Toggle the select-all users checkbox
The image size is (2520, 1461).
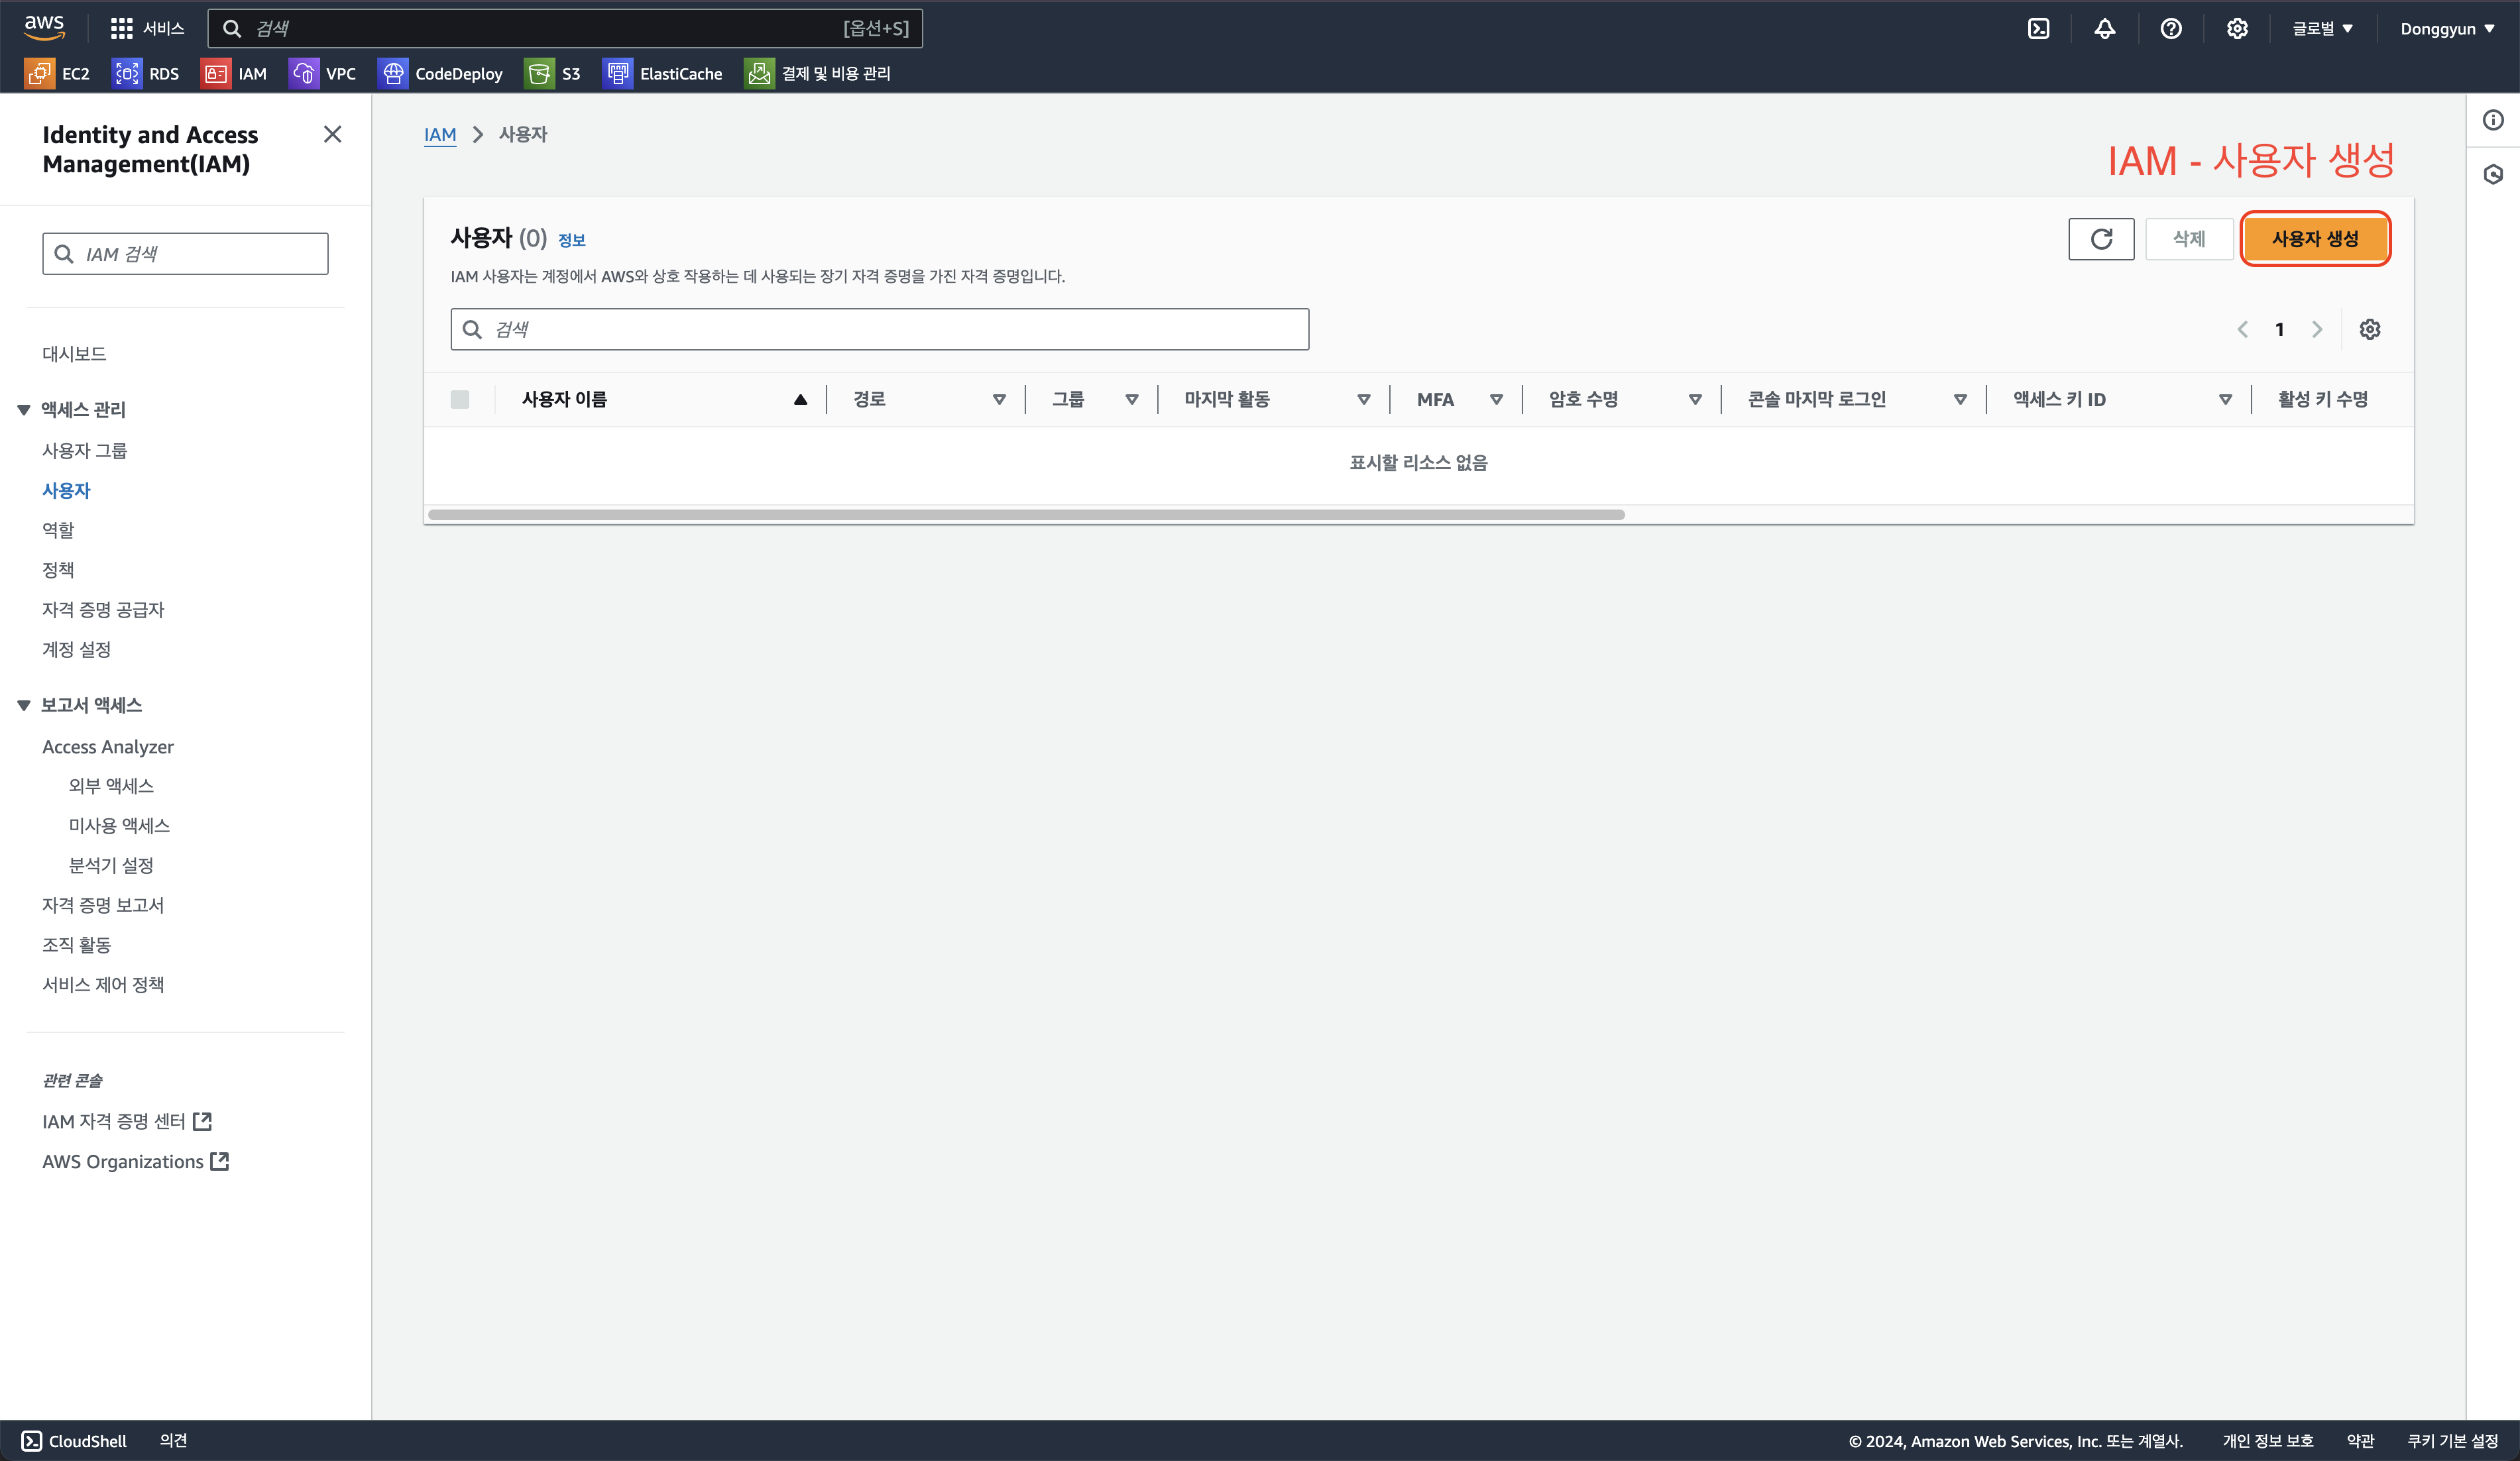pyautogui.click(x=460, y=400)
